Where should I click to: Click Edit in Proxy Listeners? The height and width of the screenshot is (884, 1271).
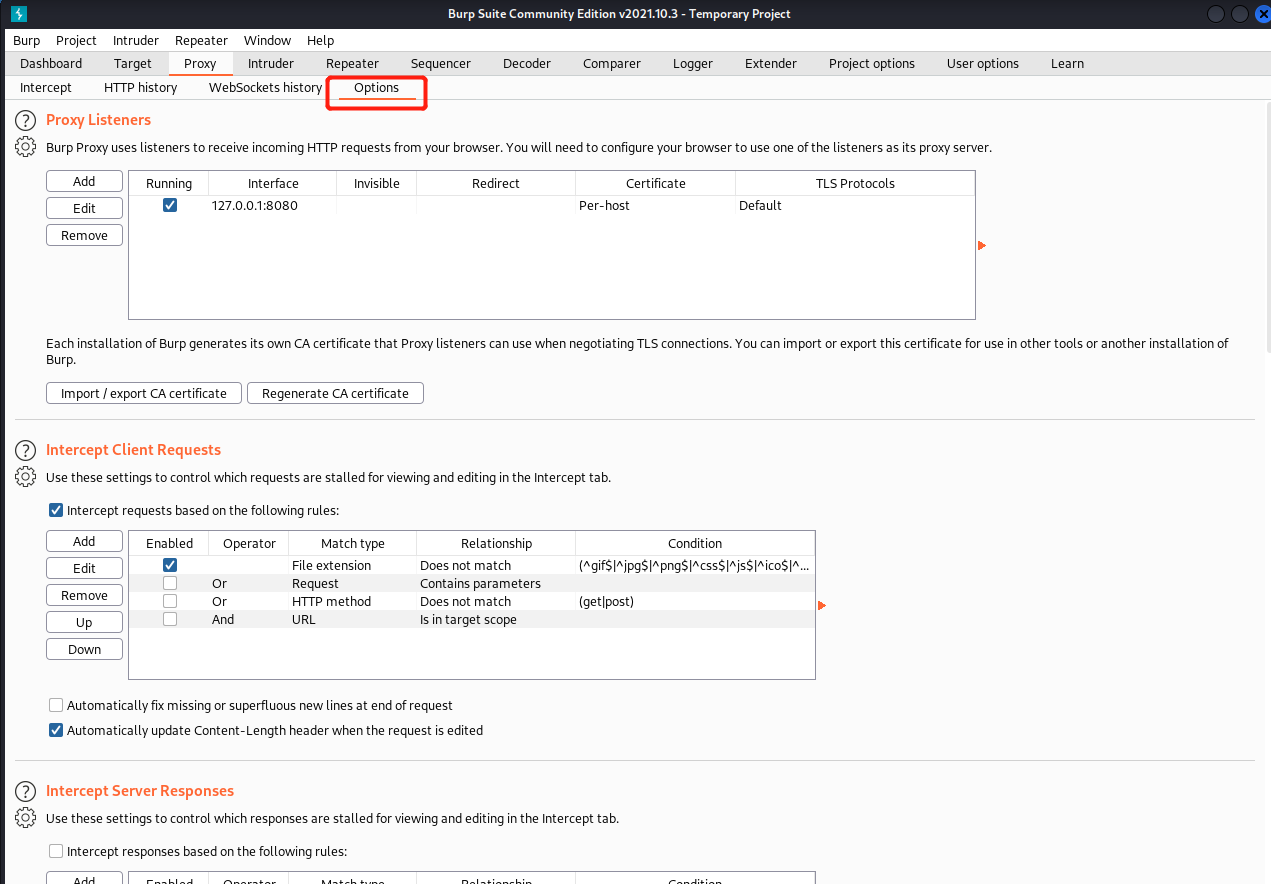[x=85, y=208]
